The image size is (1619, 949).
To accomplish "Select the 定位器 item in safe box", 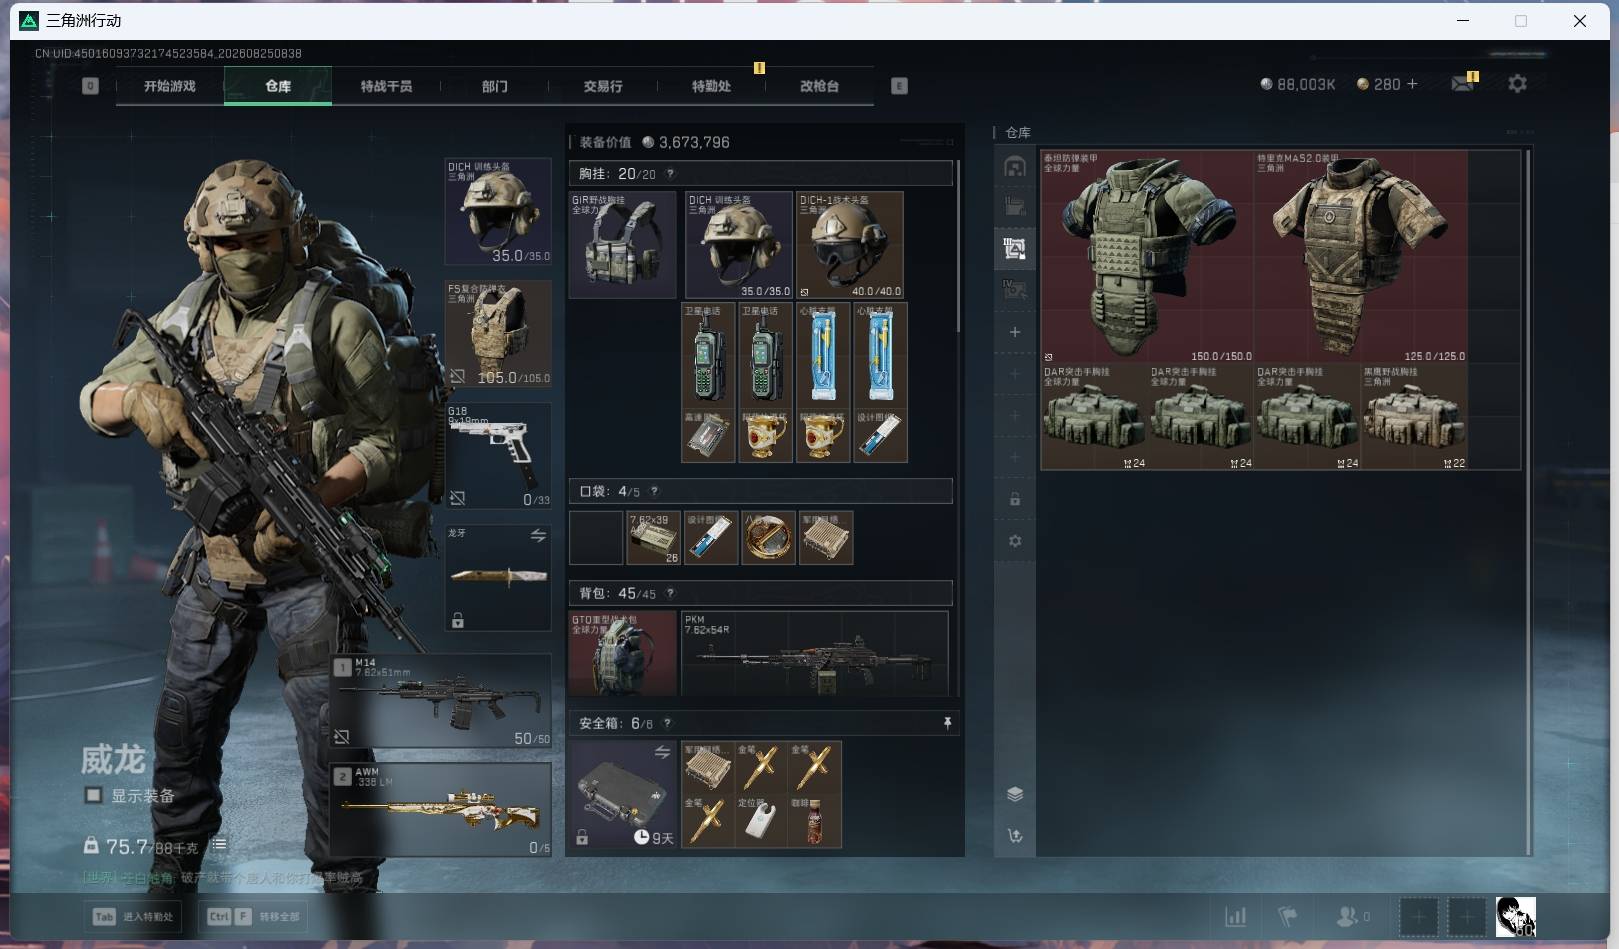I will [x=760, y=821].
